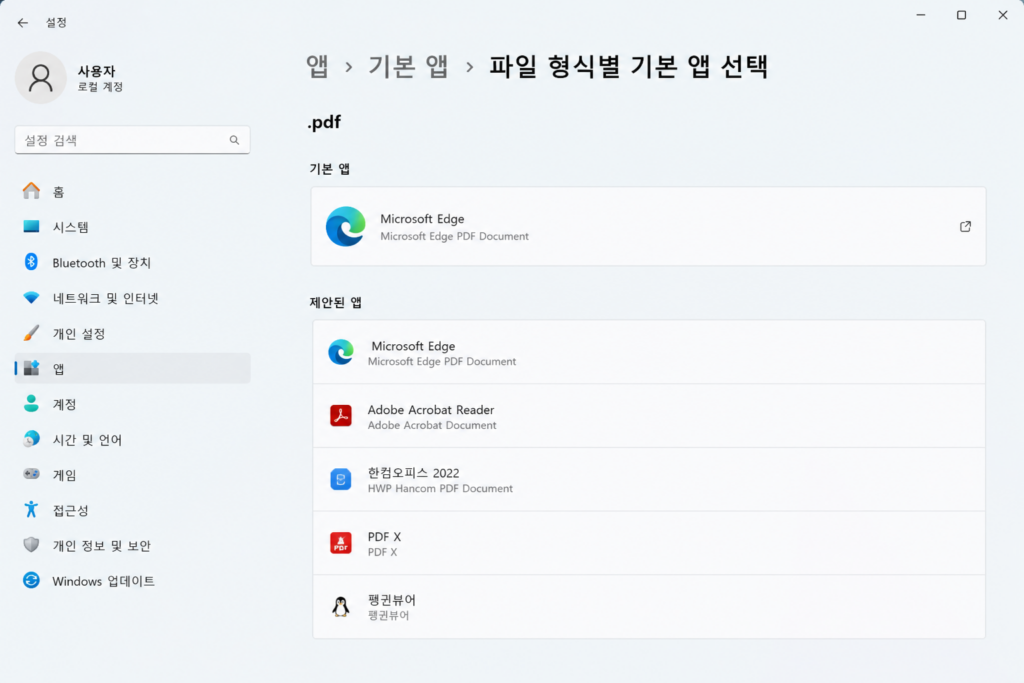Screen dimensions: 1024x683
Task: Click the Home (홈) house icon
Action: point(31,191)
